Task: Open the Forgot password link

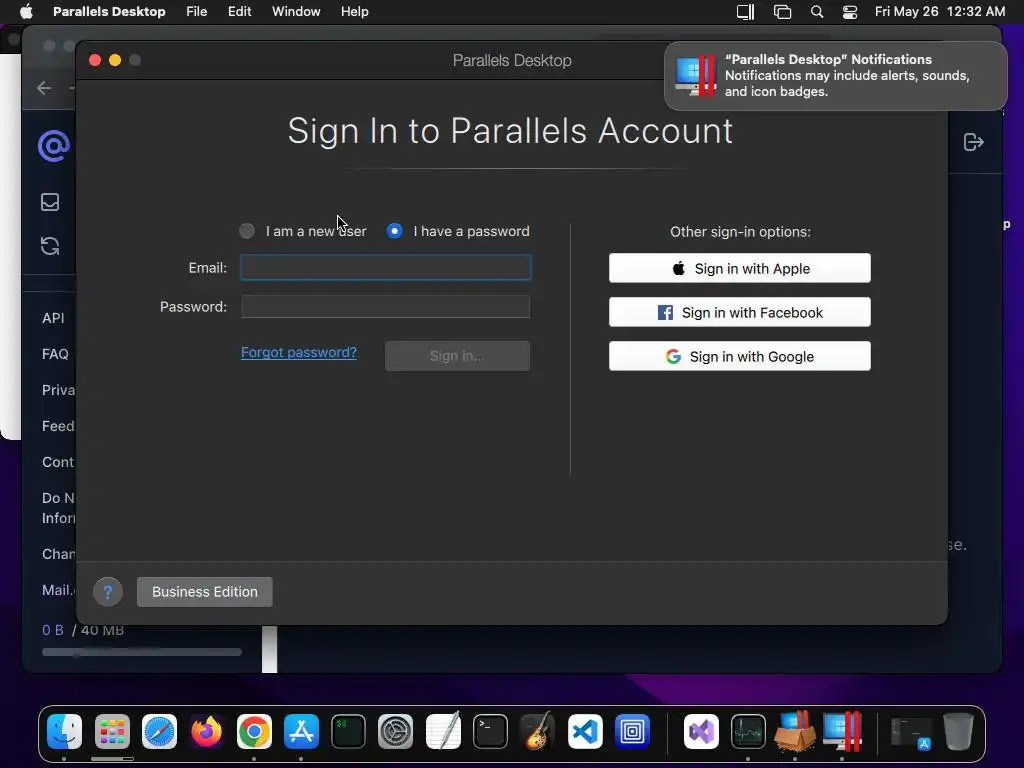Action: 299,353
